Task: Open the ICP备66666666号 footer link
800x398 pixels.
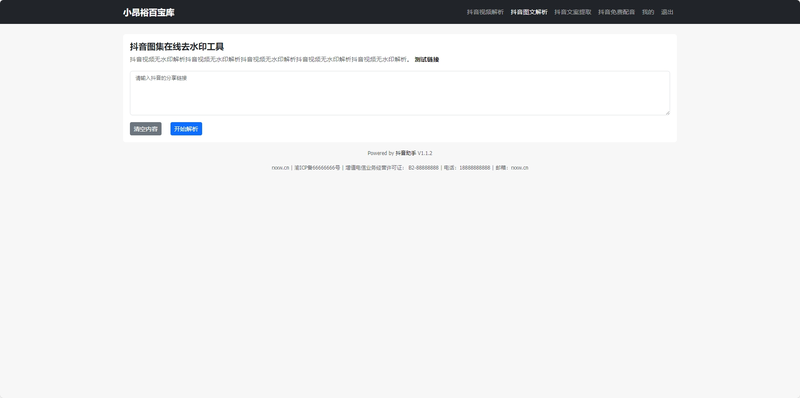Action: [317, 168]
